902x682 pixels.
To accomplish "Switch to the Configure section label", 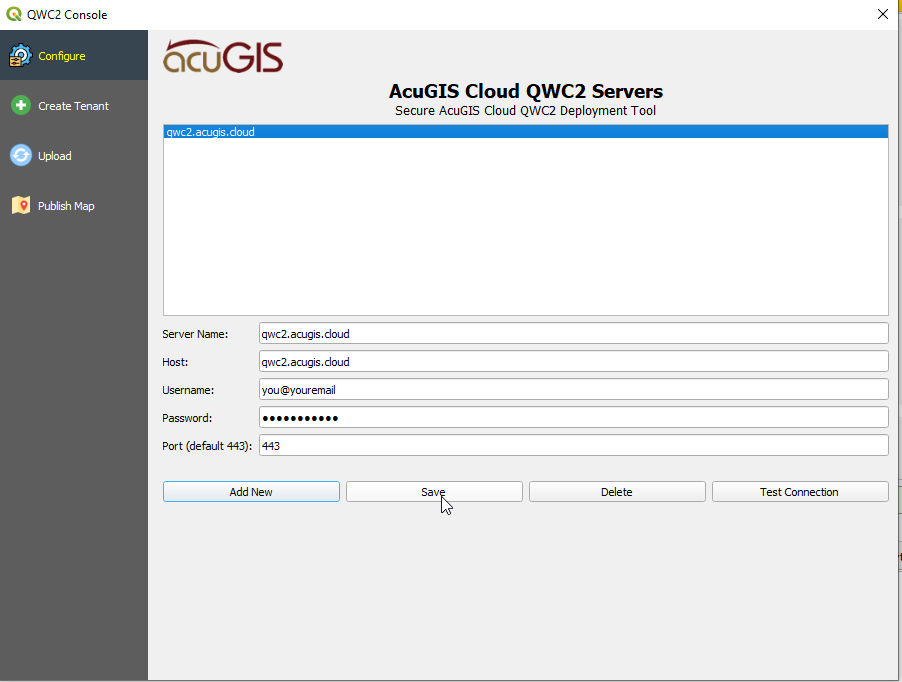I will coord(62,56).
